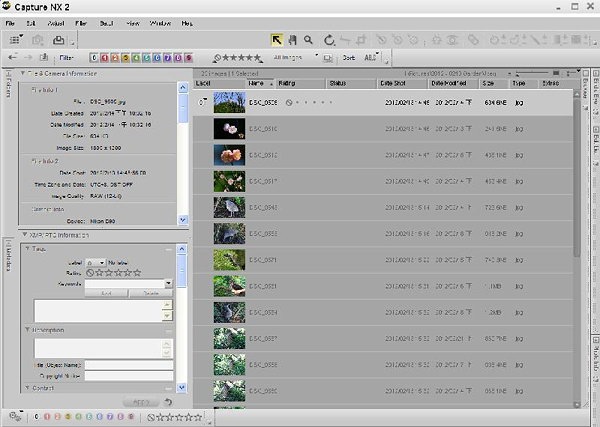Open the Window menu
The width and height of the screenshot is (600, 427).
coord(160,23)
